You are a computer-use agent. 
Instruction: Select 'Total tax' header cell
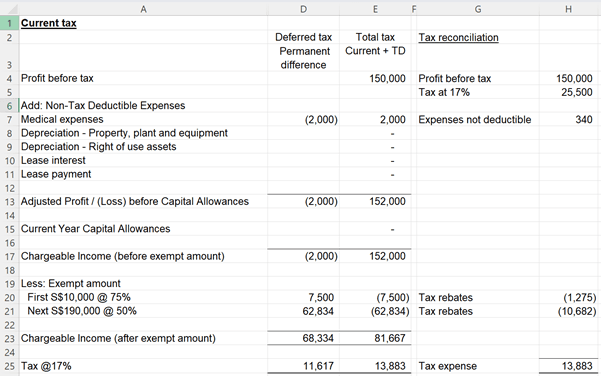pos(375,37)
